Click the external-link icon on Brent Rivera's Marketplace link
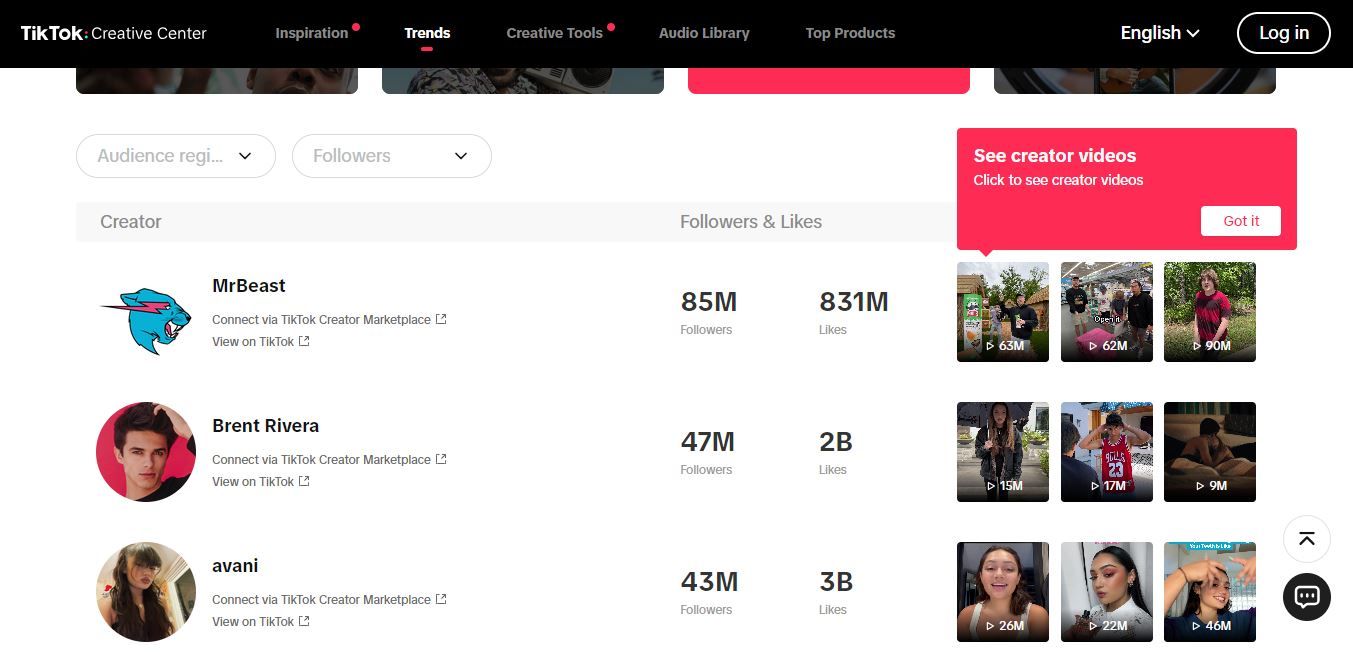The height and width of the screenshot is (653, 1353). [x=441, y=459]
